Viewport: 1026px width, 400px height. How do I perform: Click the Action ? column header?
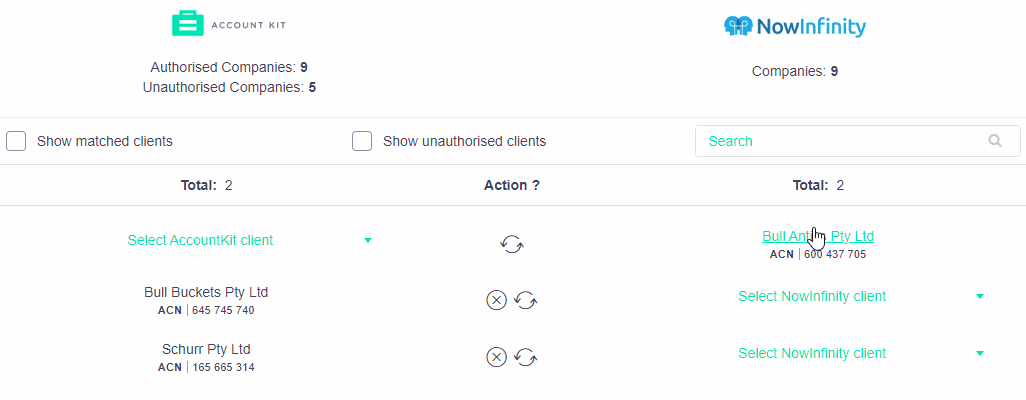[x=512, y=185]
